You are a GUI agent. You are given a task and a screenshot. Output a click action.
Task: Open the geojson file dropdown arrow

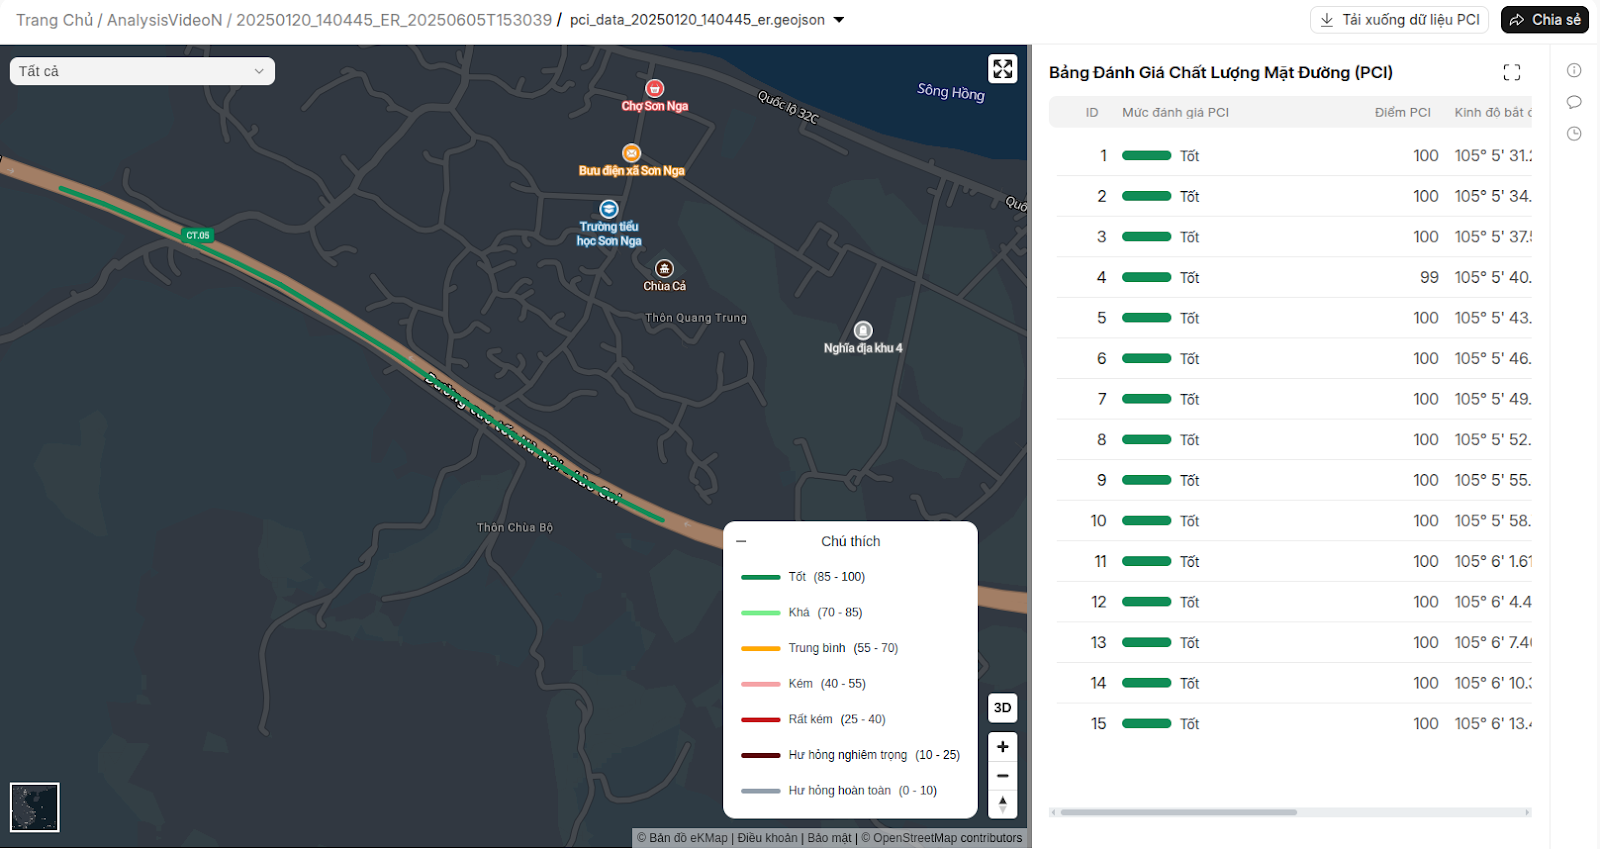839,20
